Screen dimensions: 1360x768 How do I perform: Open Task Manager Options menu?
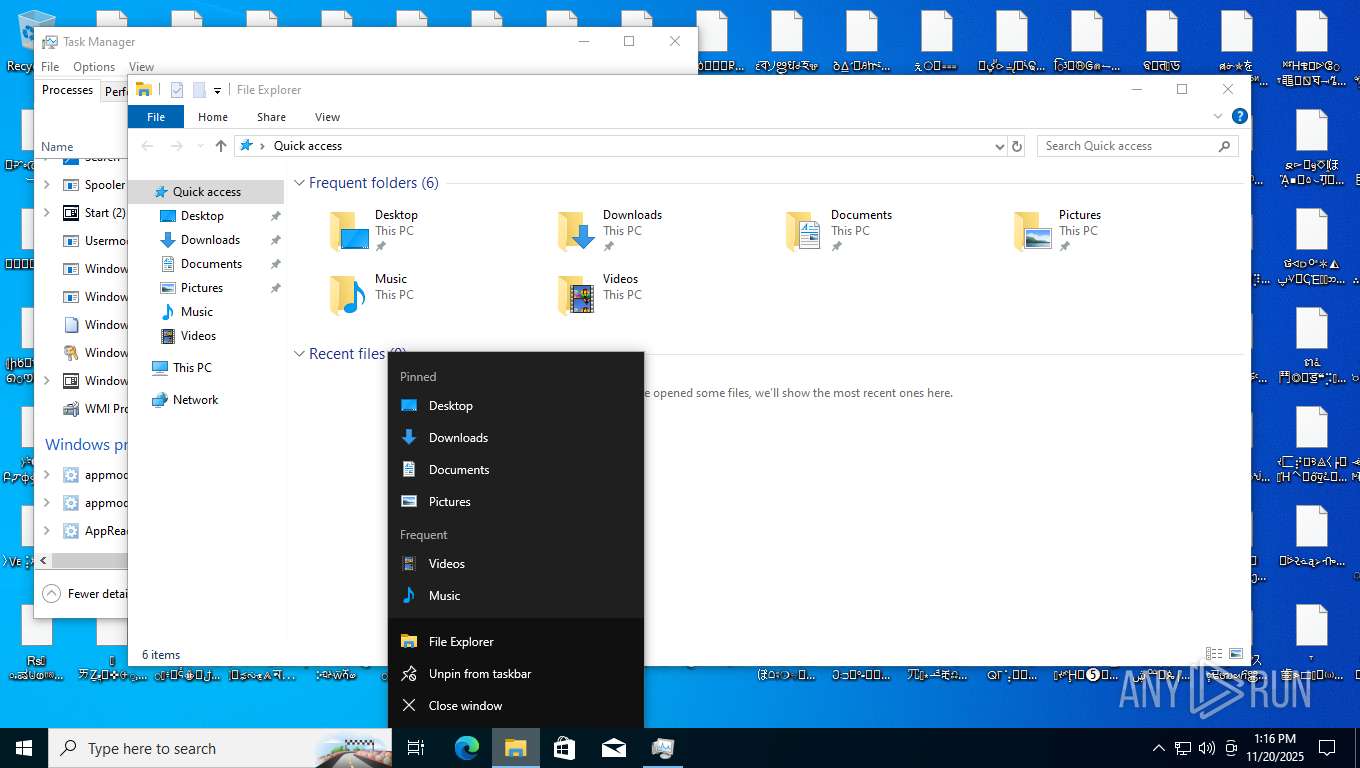tap(94, 67)
